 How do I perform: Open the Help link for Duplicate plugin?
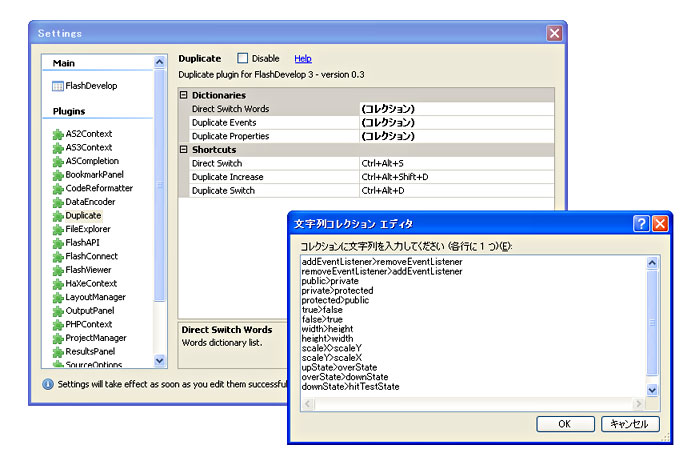(303, 58)
